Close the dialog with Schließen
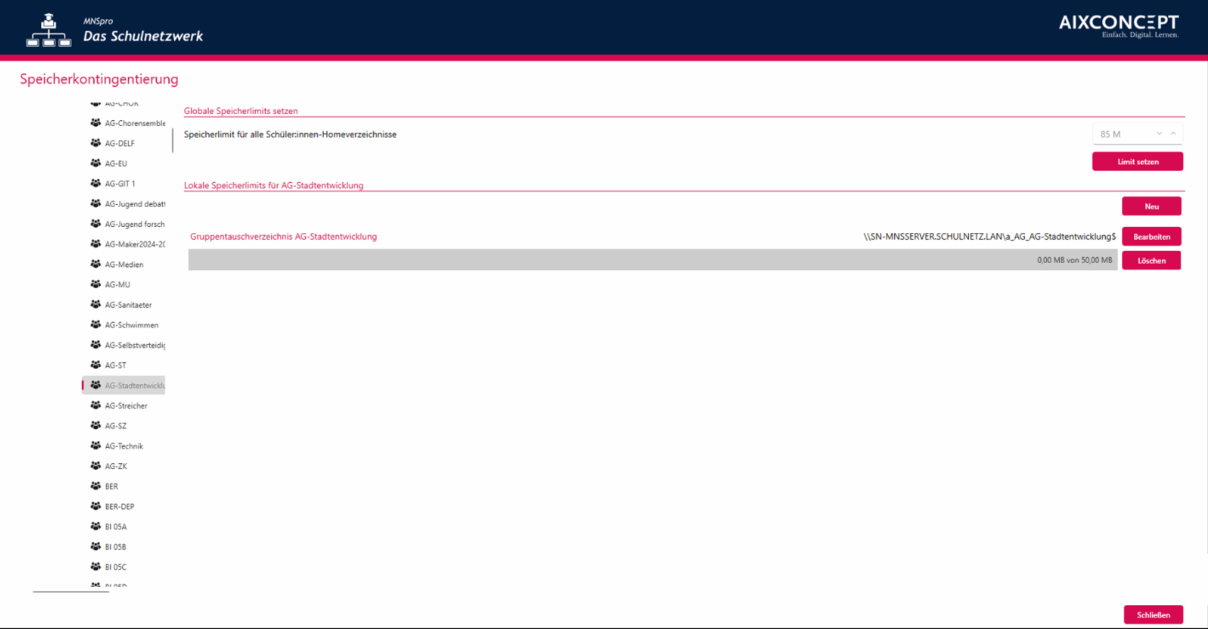The image size is (1208, 629). (x=1153, y=615)
